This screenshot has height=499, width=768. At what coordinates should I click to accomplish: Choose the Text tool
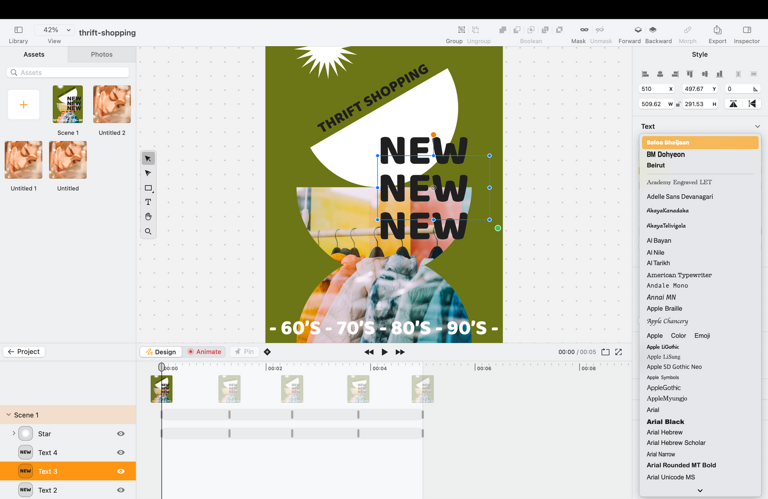tap(148, 202)
